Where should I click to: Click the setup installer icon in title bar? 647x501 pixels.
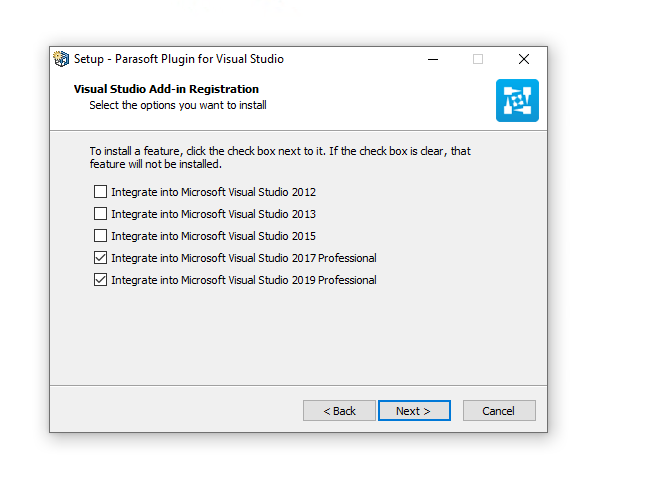coord(61,59)
